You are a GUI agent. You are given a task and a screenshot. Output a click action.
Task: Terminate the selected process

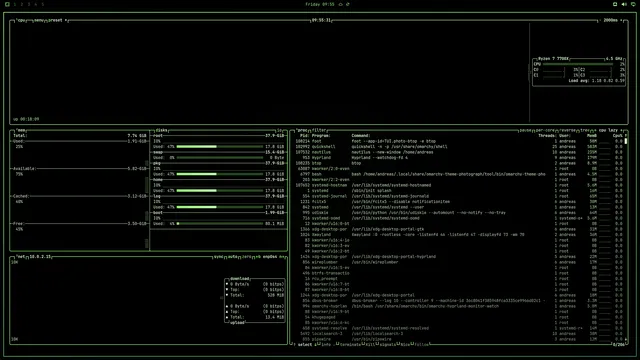(350, 344)
